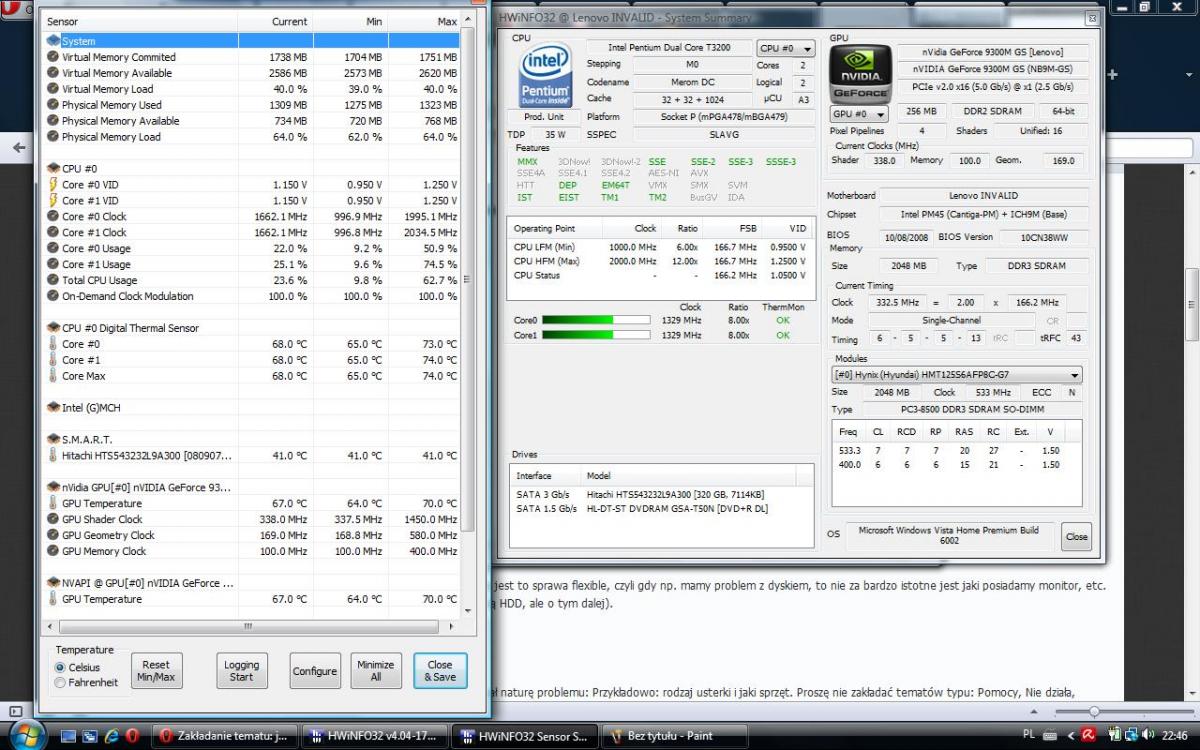Switch to Zakładanie tematu Opera taskbar window

tap(224, 736)
